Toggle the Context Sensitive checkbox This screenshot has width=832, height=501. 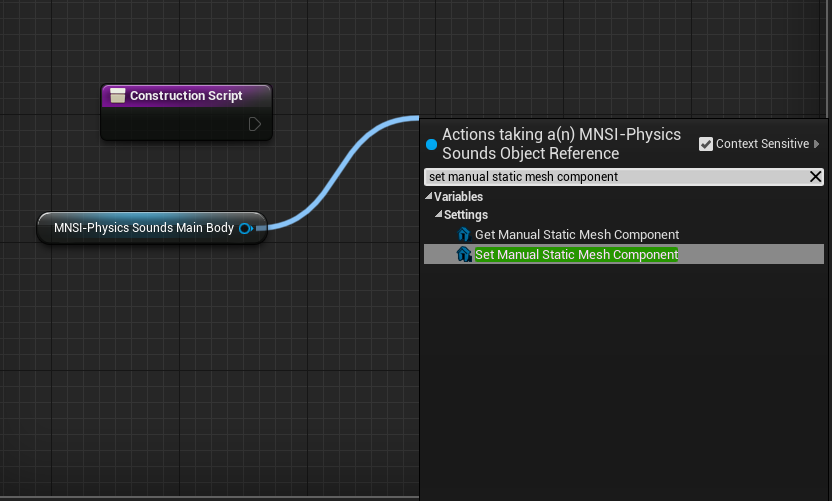click(x=707, y=144)
